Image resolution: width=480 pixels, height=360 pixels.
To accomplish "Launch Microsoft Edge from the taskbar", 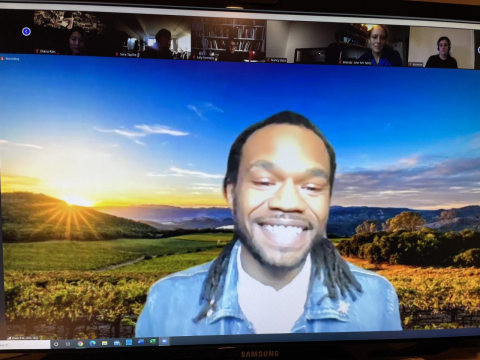I will tap(93, 343).
